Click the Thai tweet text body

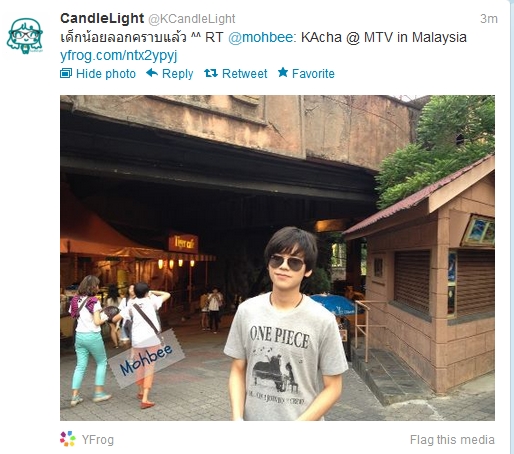coord(123,37)
